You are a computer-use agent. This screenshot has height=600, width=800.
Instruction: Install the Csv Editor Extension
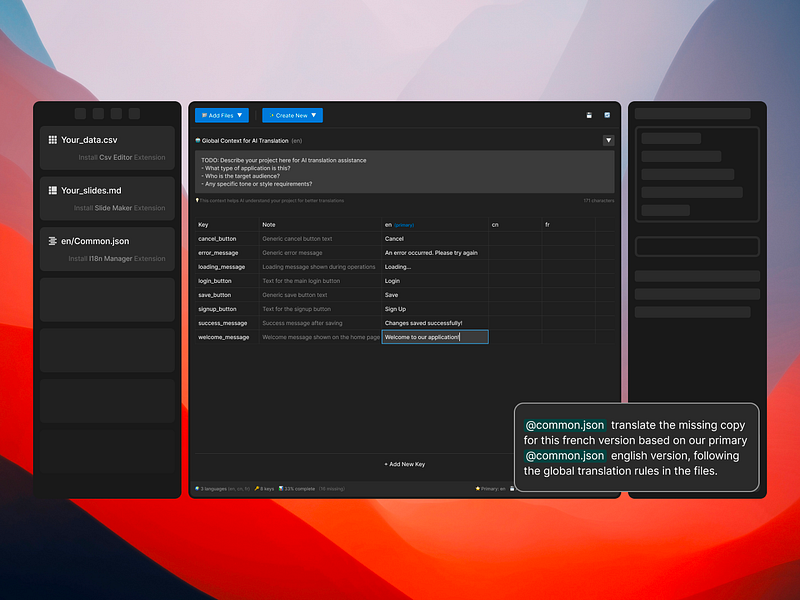(122, 157)
